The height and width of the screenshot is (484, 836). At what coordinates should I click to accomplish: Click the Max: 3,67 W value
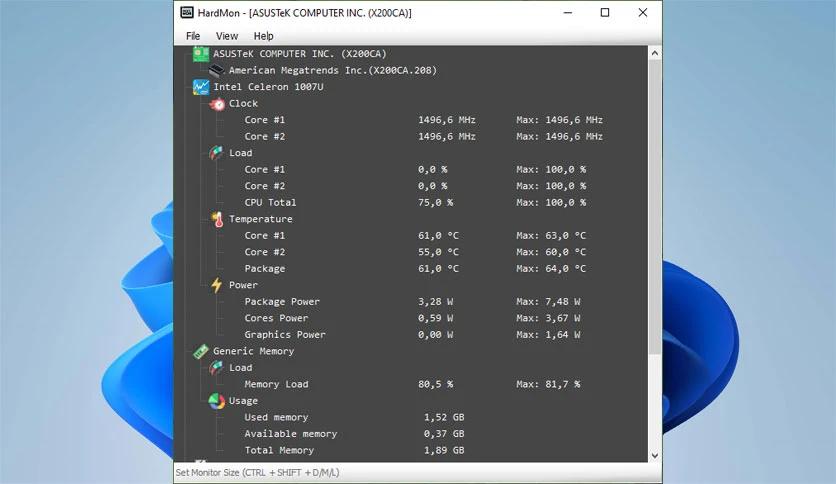pyautogui.click(x=548, y=318)
